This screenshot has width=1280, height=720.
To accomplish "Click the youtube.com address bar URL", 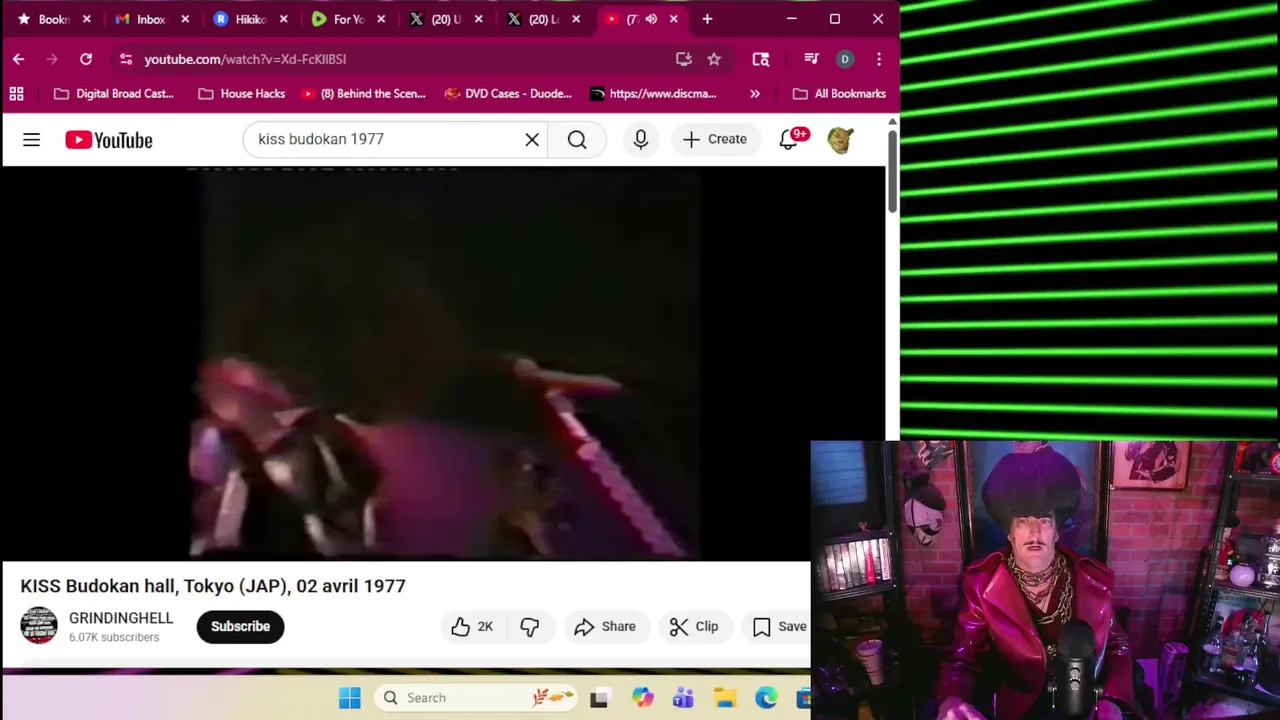I will pos(245,59).
